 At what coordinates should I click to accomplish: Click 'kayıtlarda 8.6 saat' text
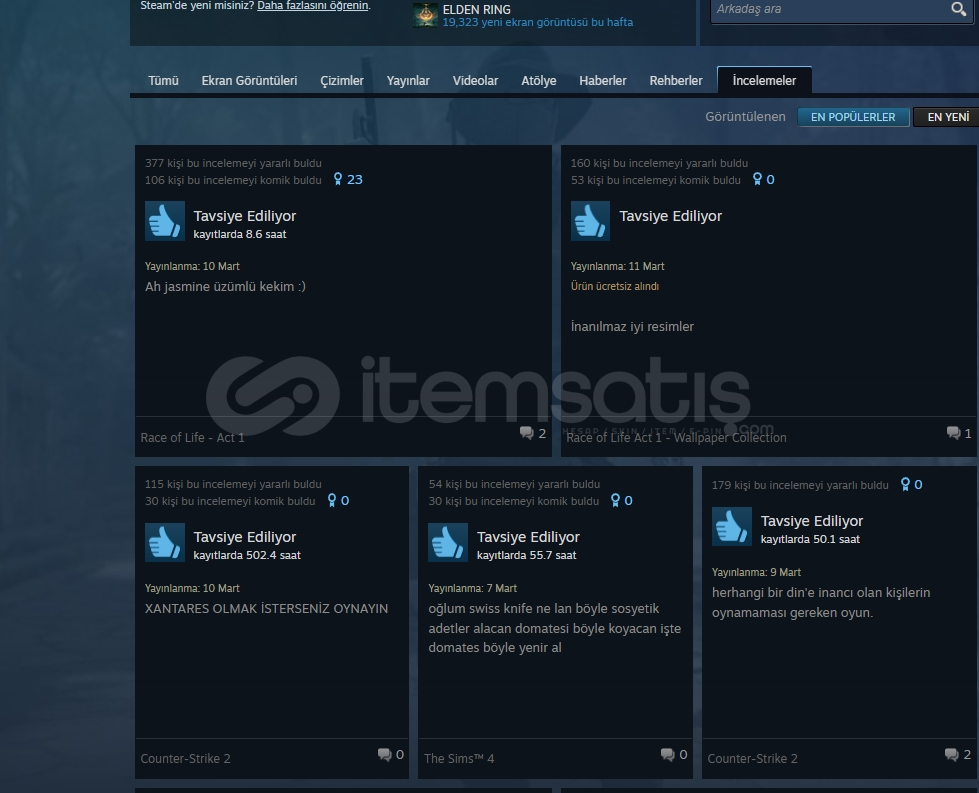(240, 234)
